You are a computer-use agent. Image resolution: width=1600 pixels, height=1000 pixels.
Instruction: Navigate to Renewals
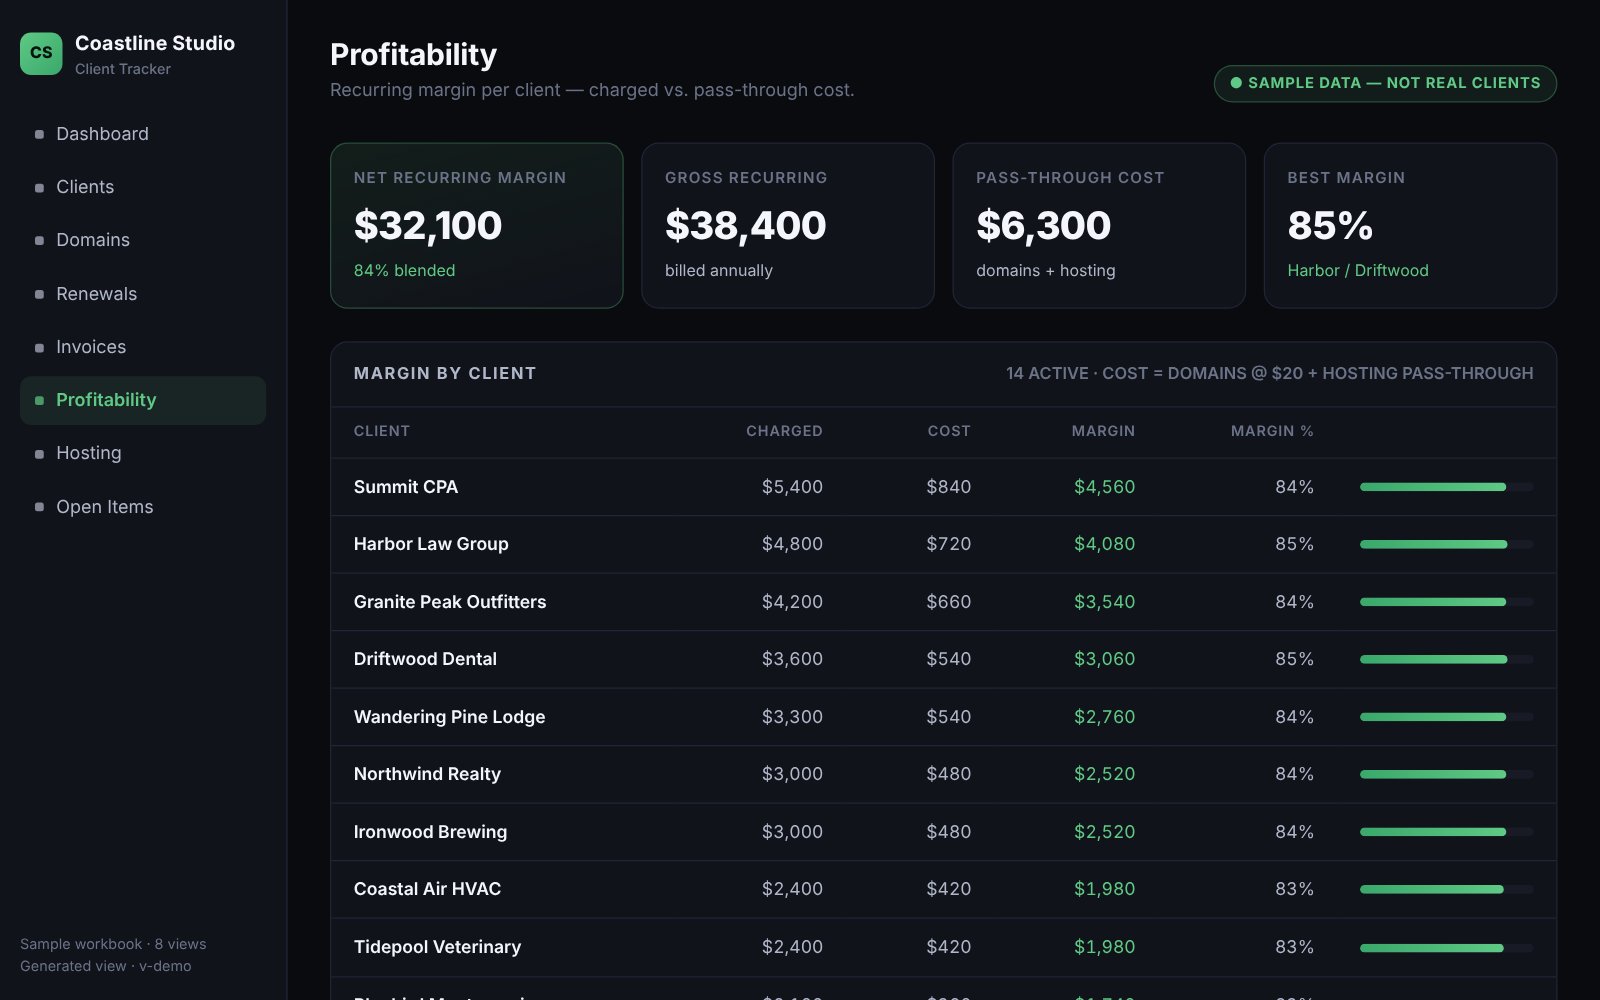pos(143,294)
